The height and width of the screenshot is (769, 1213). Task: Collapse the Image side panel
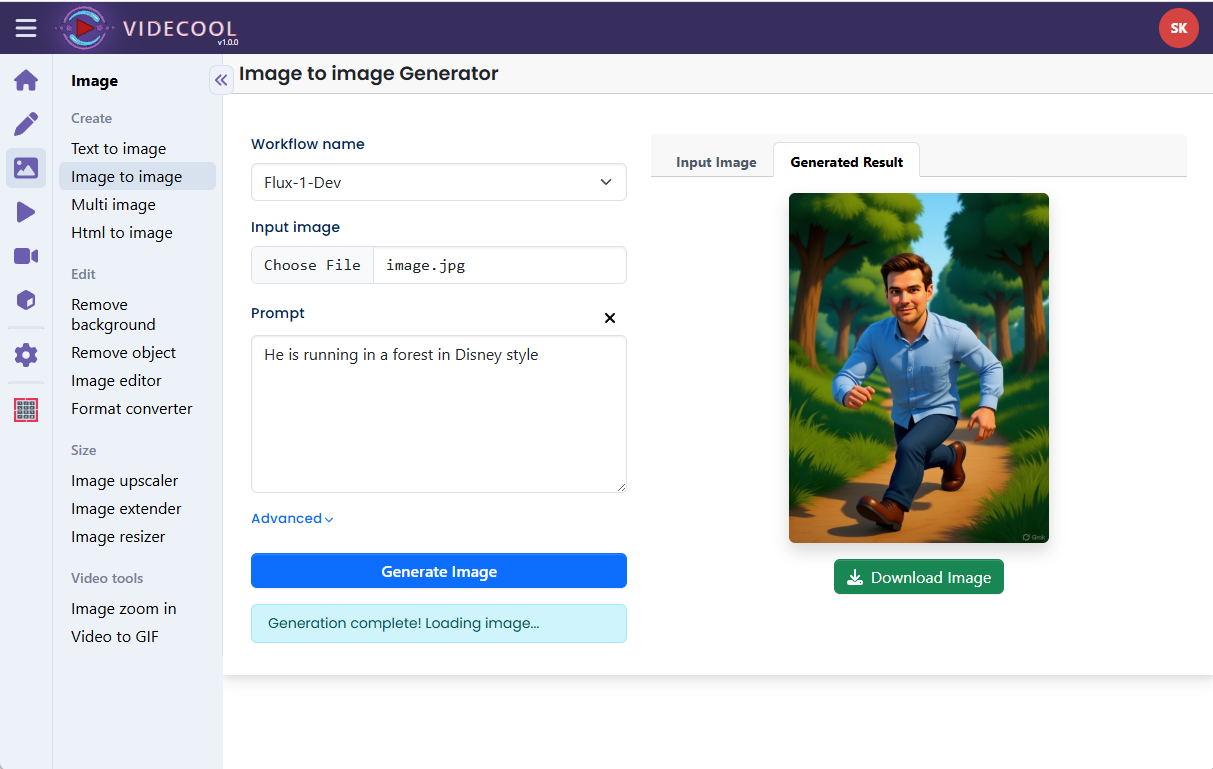coord(221,80)
